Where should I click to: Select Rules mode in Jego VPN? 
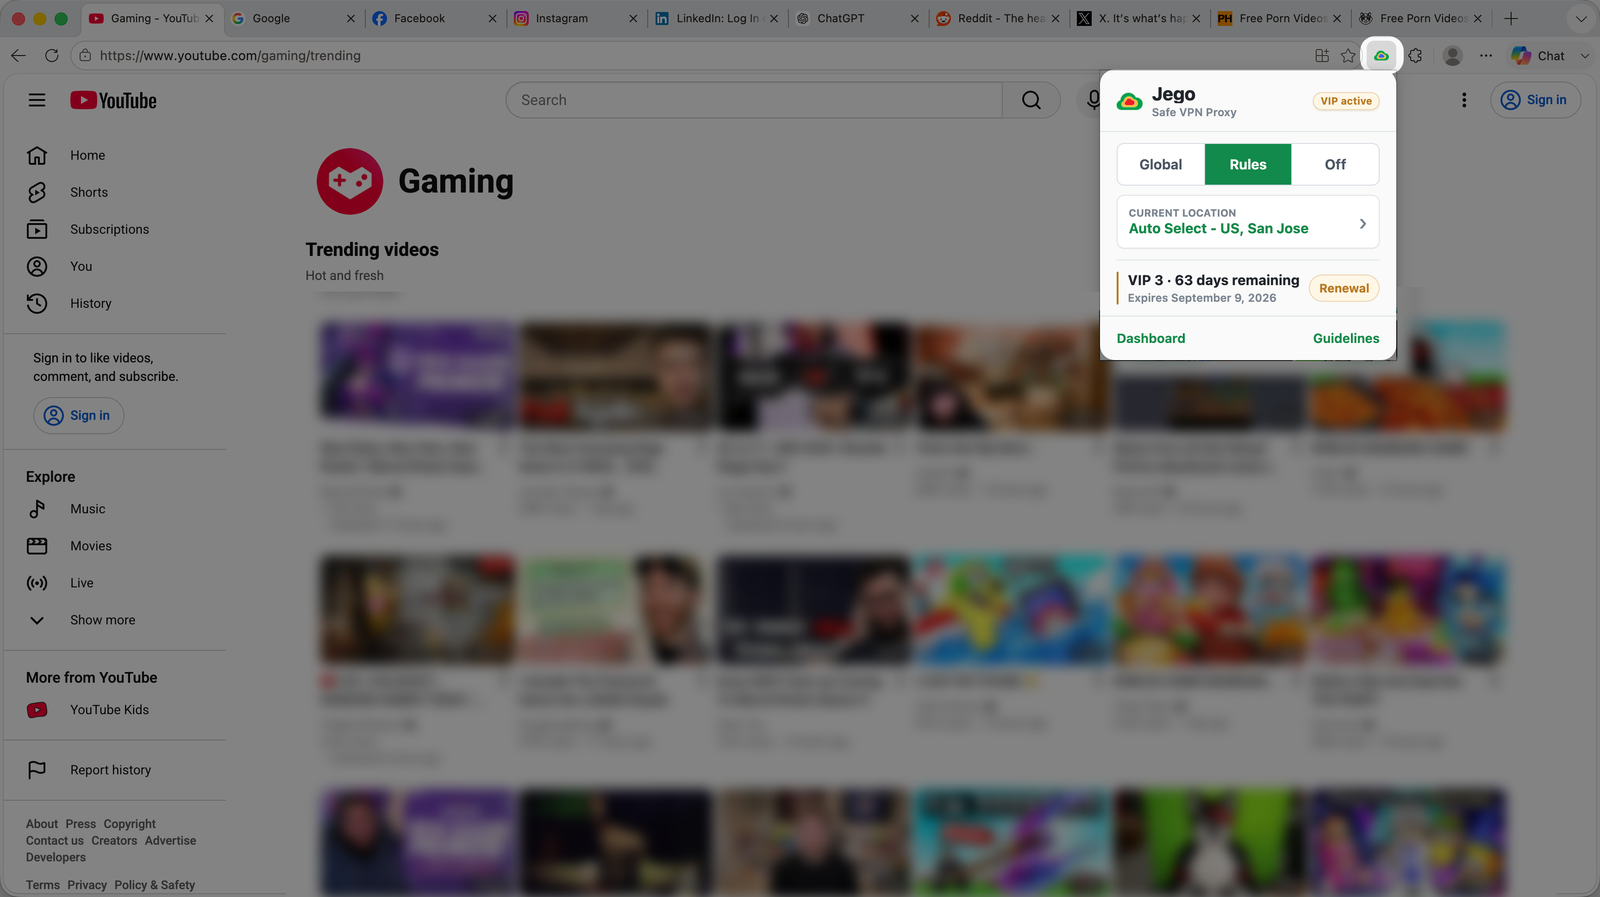[x=1248, y=164]
